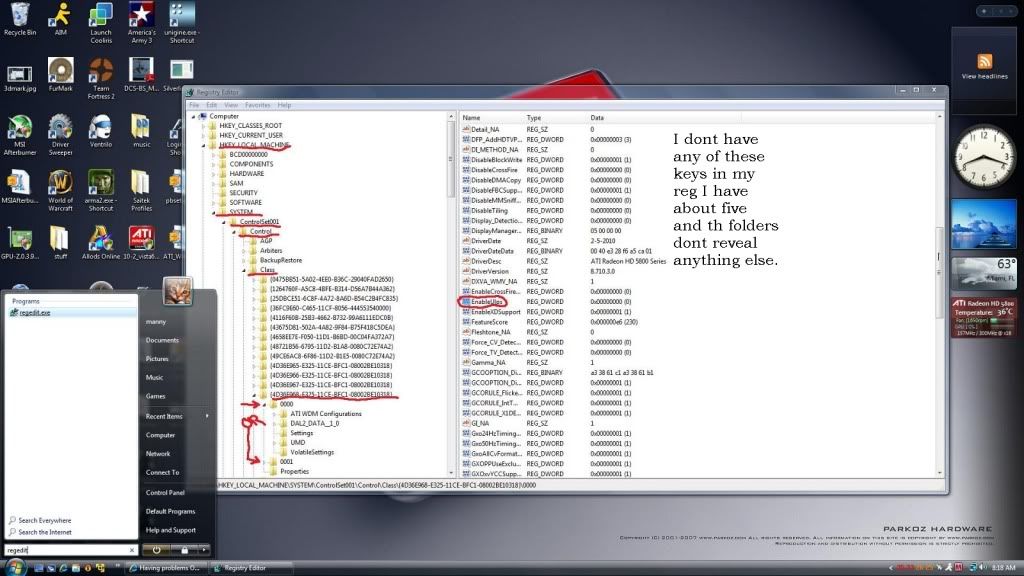Image resolution: width=1024 pixels, height=576 pixels.
Task: Select the America's Army 3 desktop icon
Action: tap(141, 23)
